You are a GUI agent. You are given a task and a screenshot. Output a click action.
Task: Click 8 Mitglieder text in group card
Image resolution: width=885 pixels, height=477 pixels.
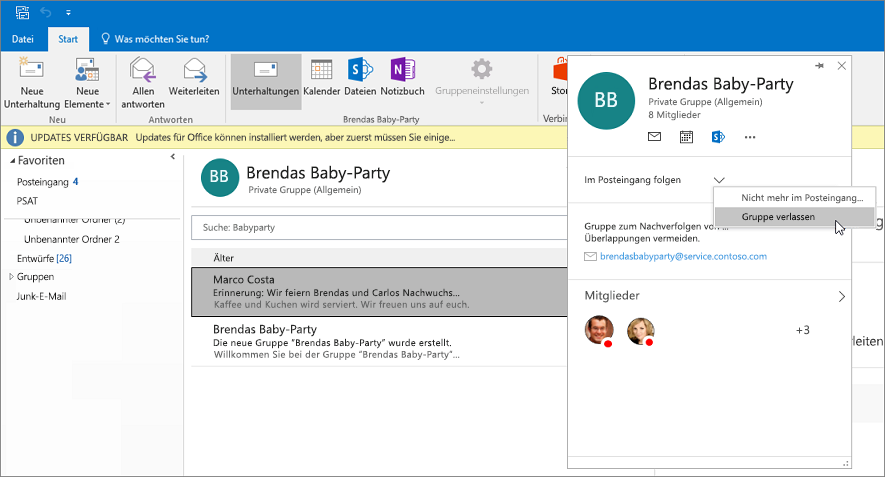click(674, 115)
